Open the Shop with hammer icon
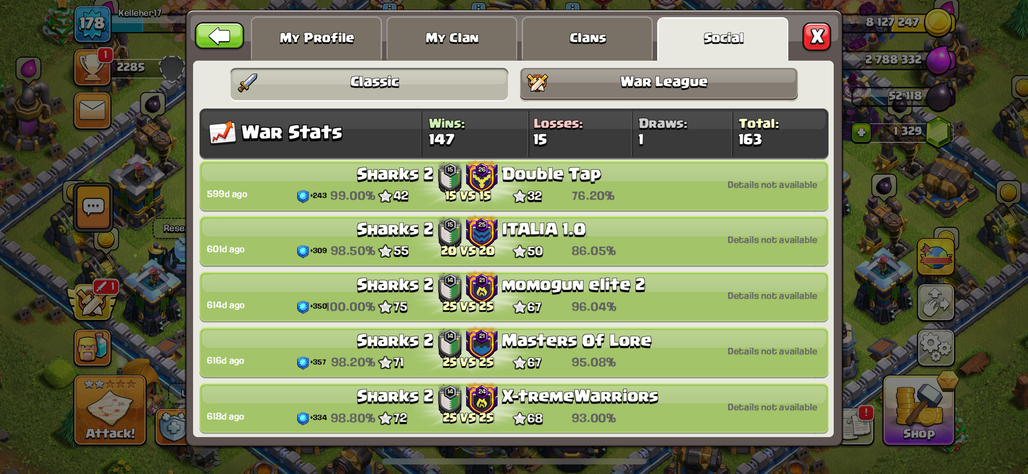1028x474 pixels. (x=918, y=410)
